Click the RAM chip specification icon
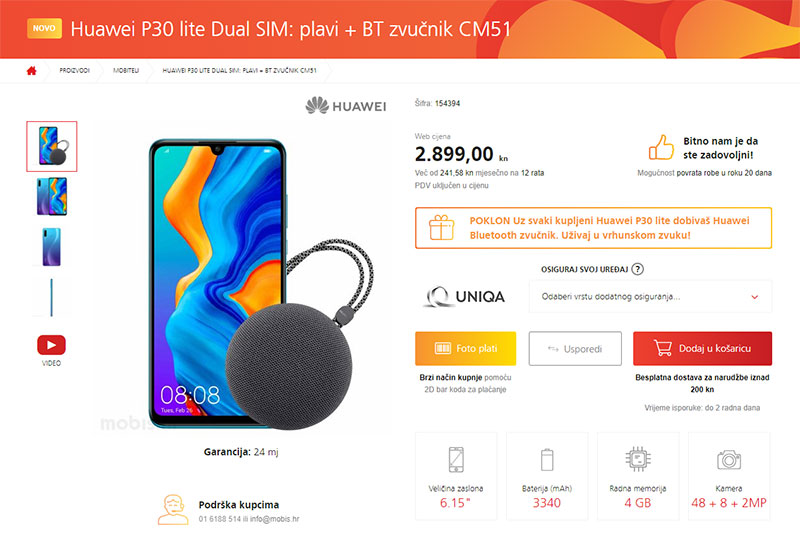The width and height of the screenshot is (800, 533). (x=638, y=459)
